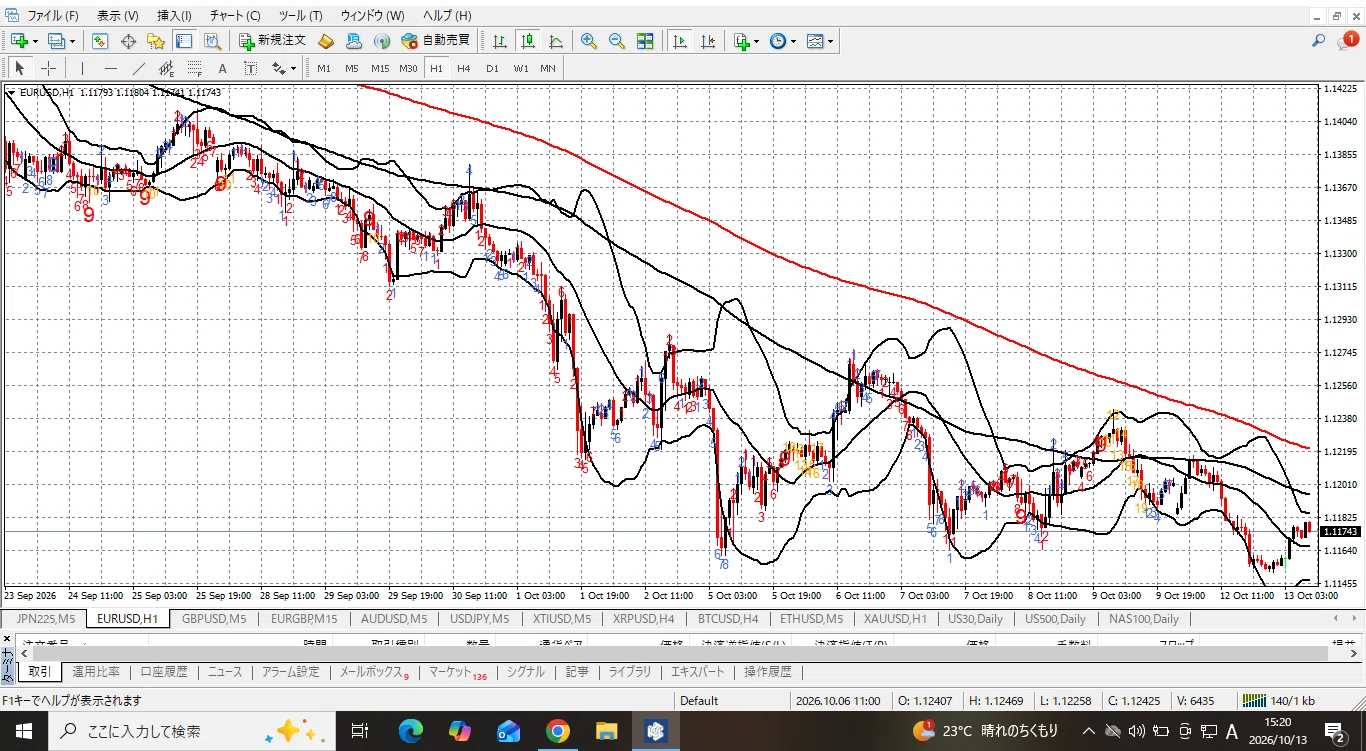Toggle chart shift from right edge
Image resolution: width=1366 pixels, height=751 pixels.
pyautogui.click(x=708, y=41)
